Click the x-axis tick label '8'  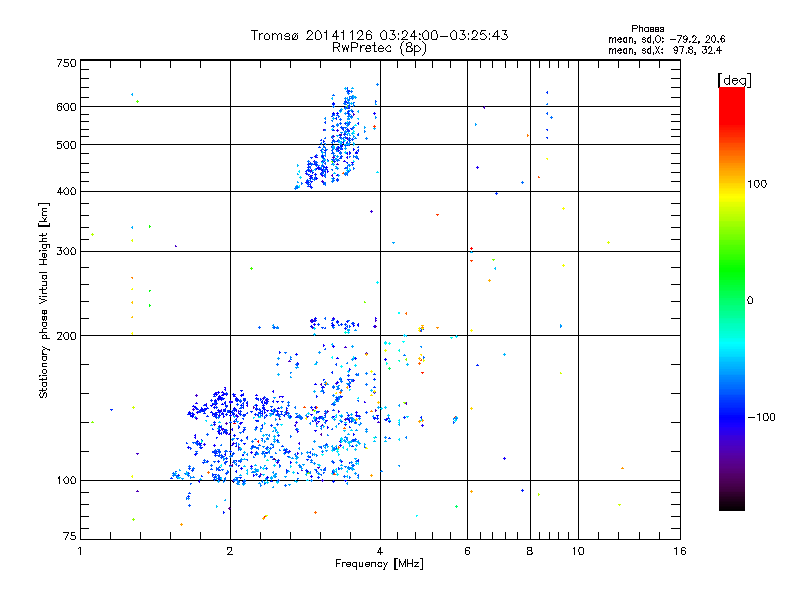tap(530, 551)
